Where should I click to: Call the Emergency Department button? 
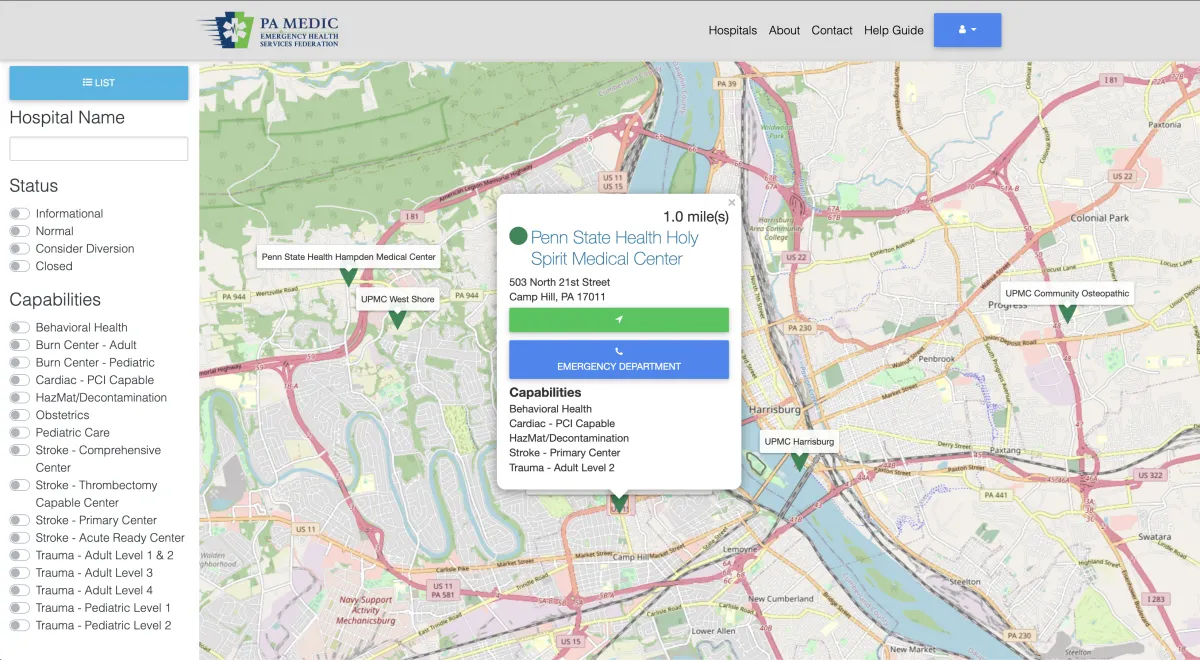(x=619, y=359)
